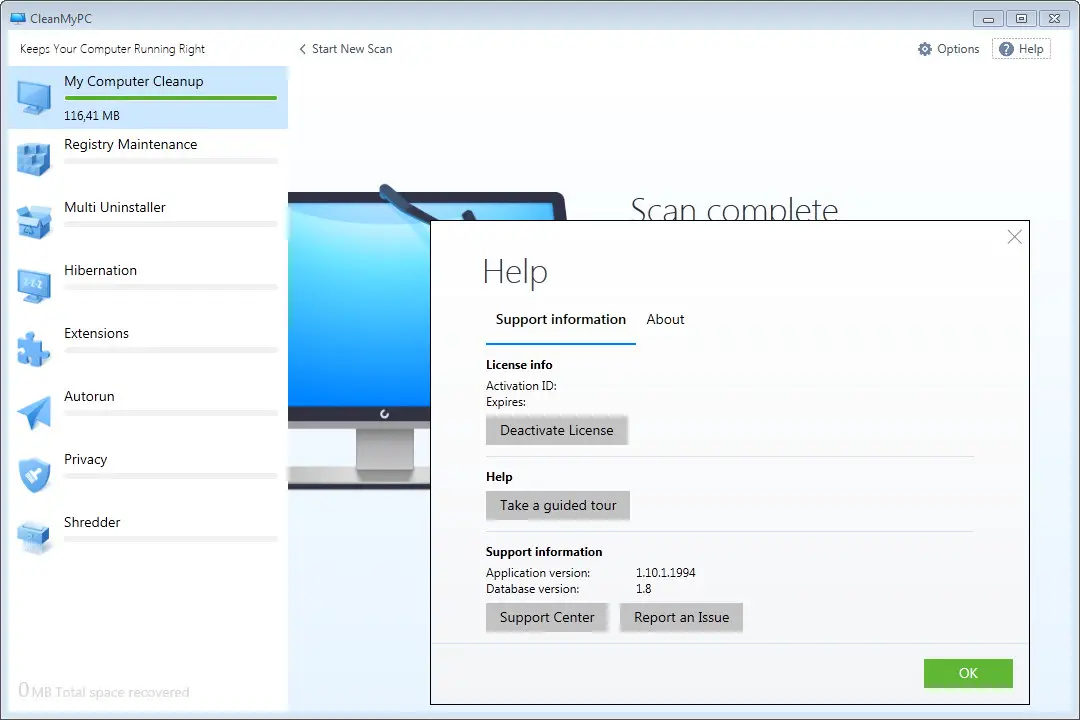
Task: Confirm the Help dialog with OK
Action: point(968,673)
